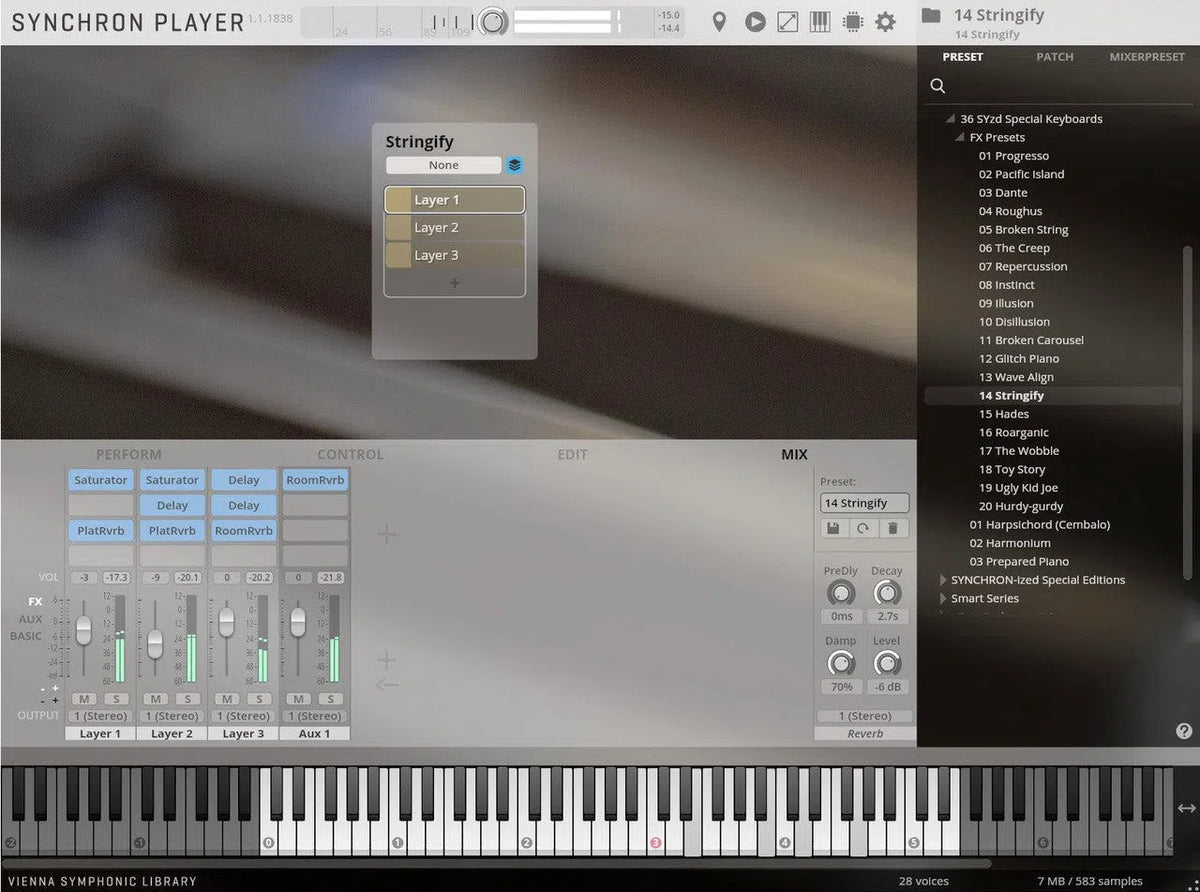This screenshot has width=1200, height=892.
Task: Click the resize/scale icon in toolbar
Action: pyautogui.click(x=787, y=21)
